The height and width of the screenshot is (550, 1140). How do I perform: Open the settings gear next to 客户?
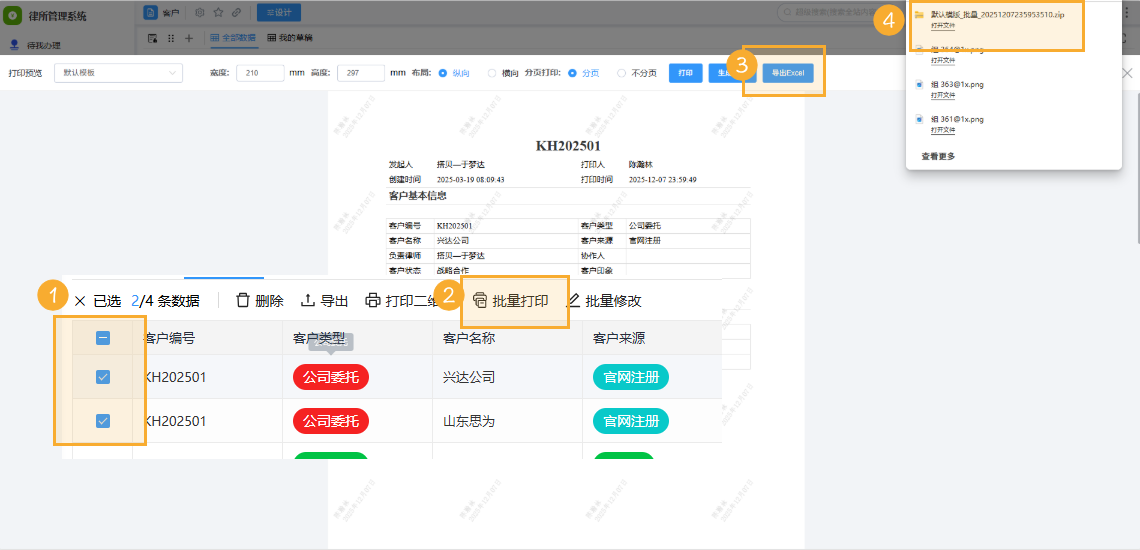coord(200,12)
